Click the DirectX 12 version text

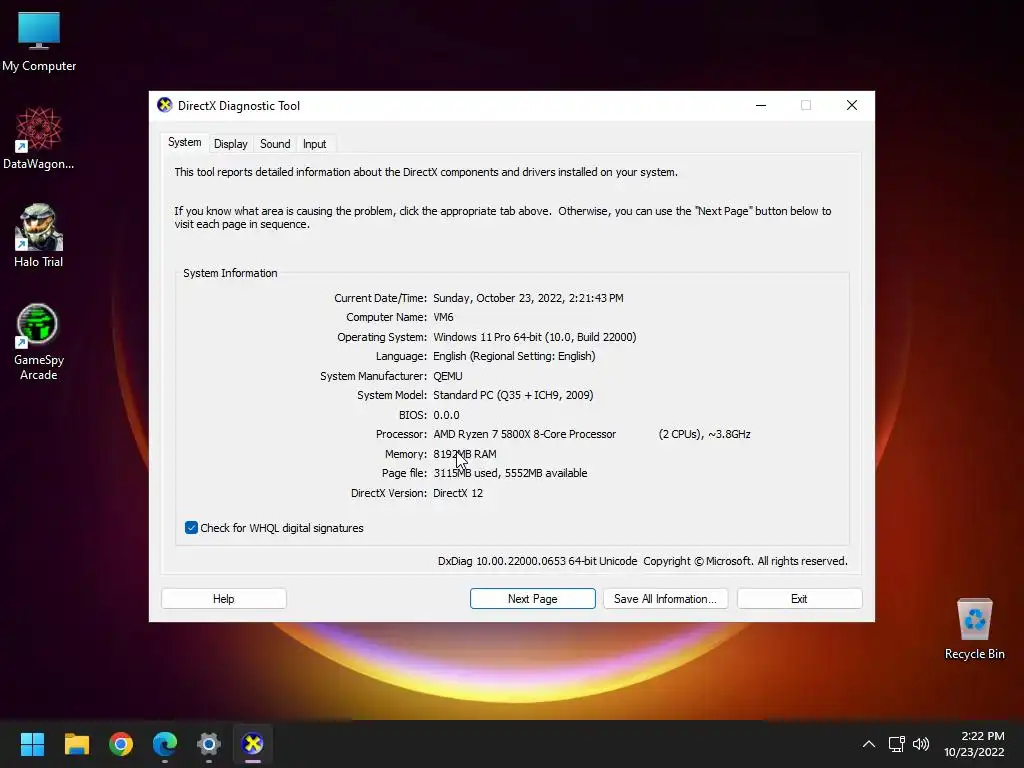point(458,493)
